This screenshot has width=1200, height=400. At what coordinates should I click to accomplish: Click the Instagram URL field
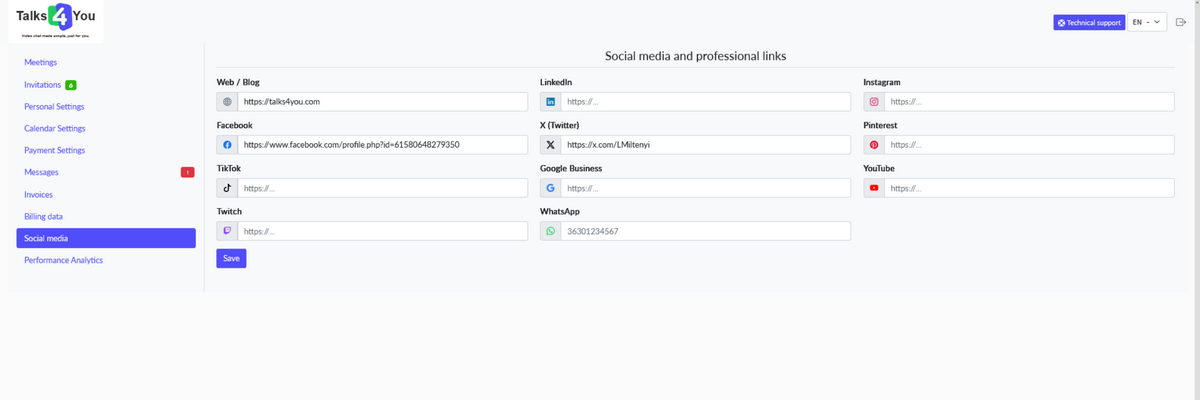click(1029, 102)
